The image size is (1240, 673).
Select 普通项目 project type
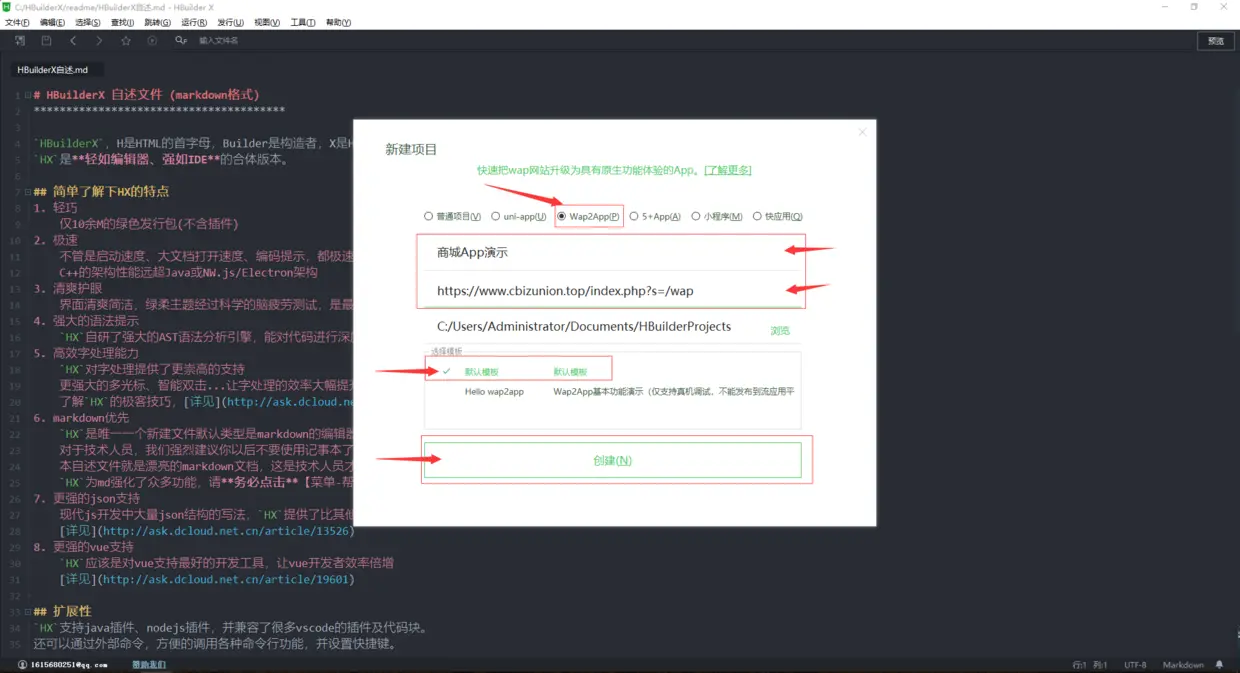pos(452,216)
